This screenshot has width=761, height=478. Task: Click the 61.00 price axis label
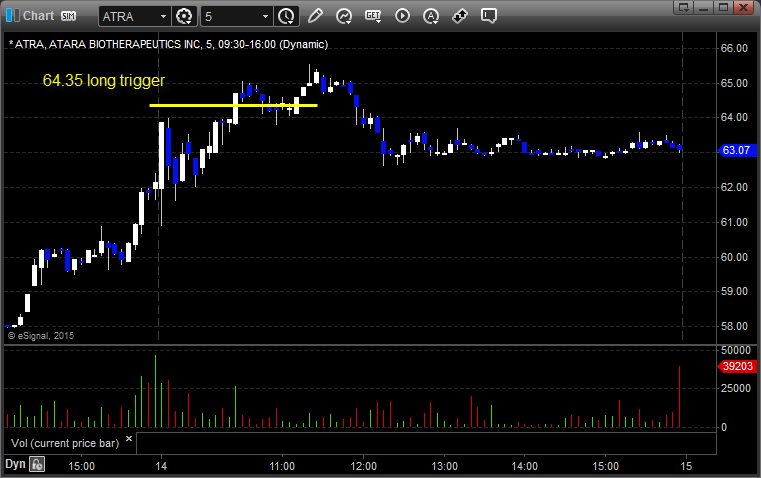pos(734,222)
